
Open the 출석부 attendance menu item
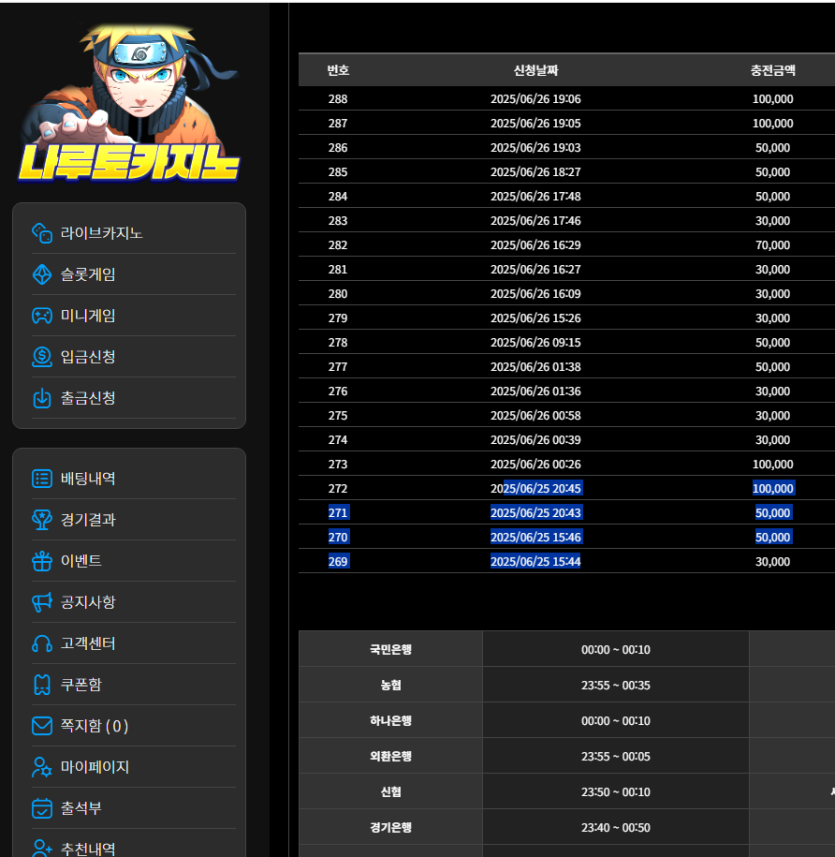[x=80, y=808]
